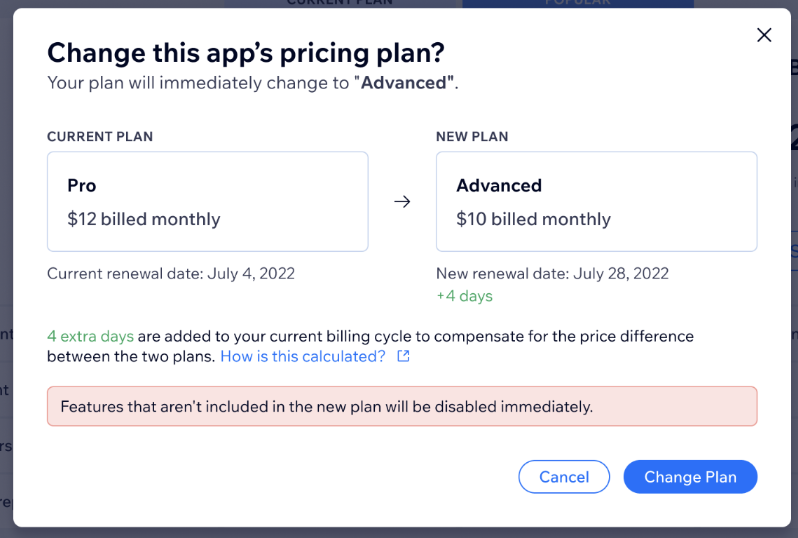Cancel the pricing plan change
The height and width of the screenshot is (538, 798).
(564, 477)
